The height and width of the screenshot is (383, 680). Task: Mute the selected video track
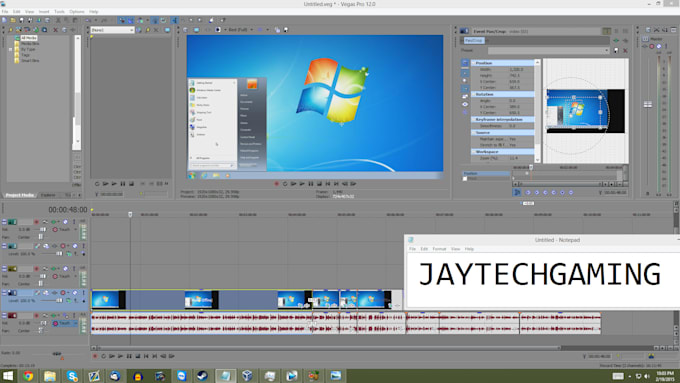(75, 293)
